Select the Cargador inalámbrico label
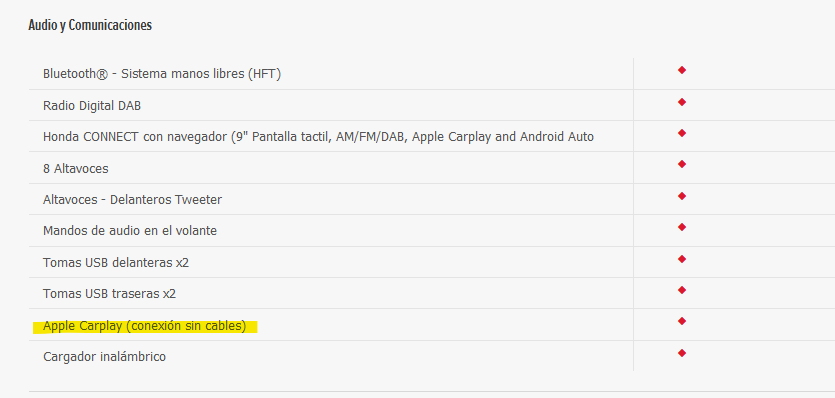Screen dimensions: 835x398 pyautogui.click(x=104, y=356)
